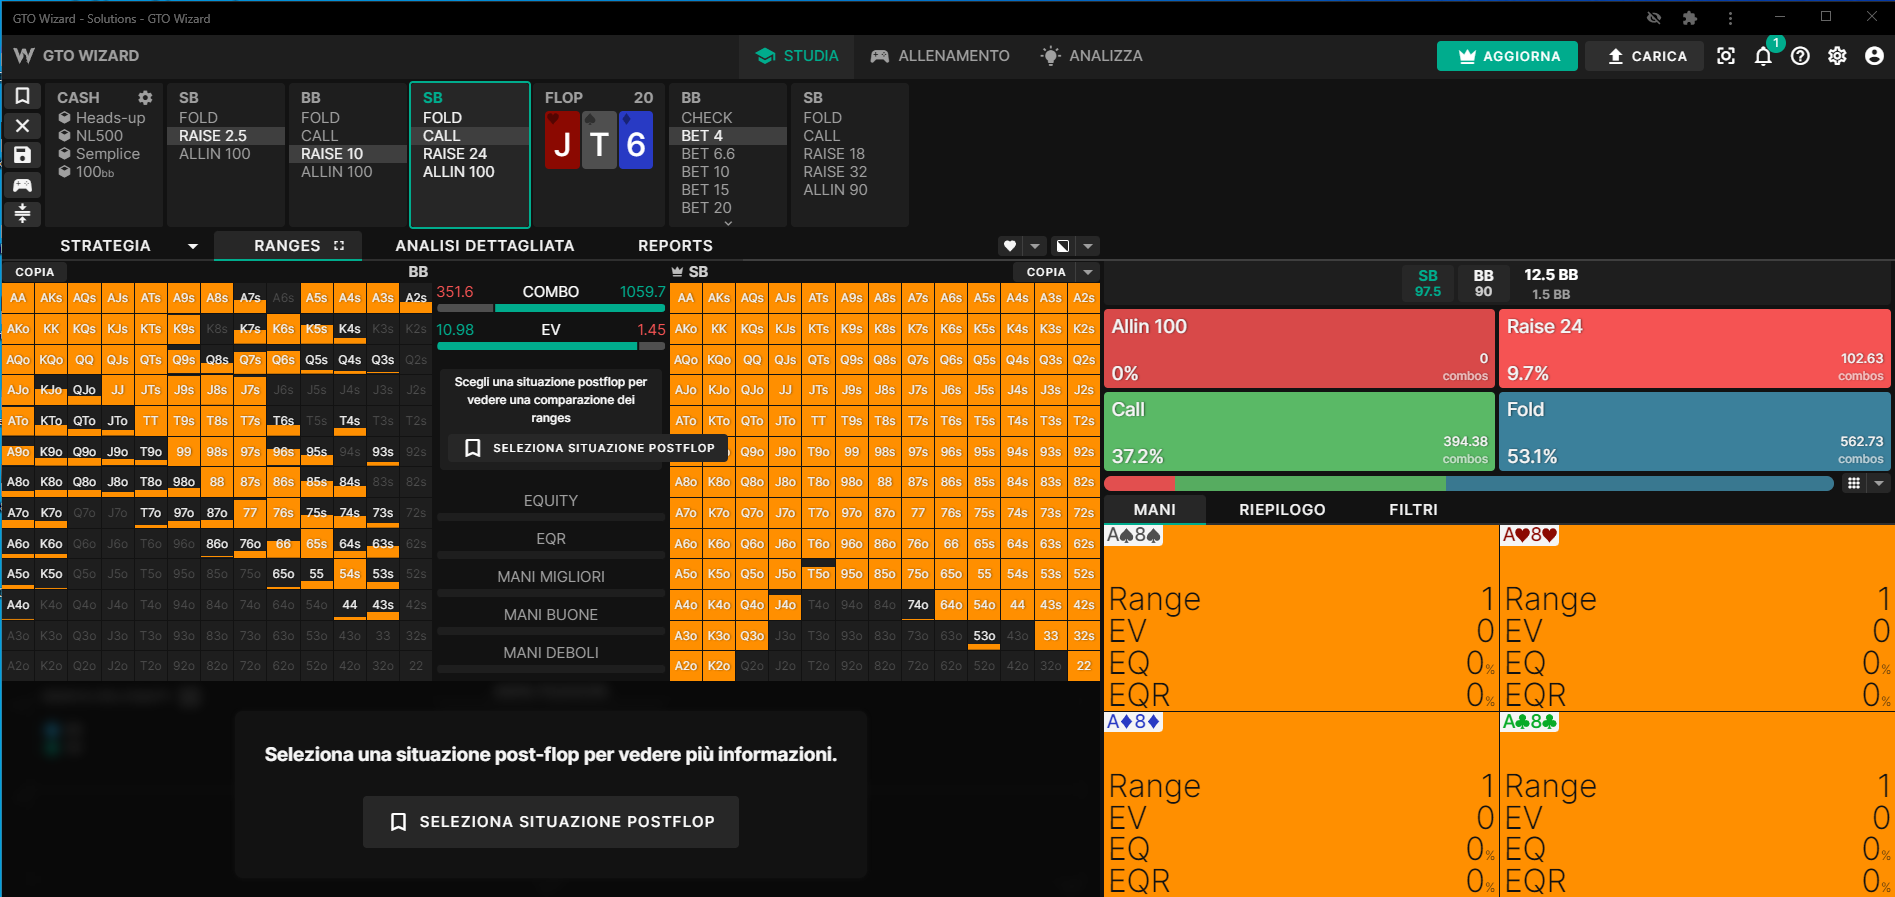Open the notifications bell
Viewport: 1895px width, 897px height.
[1763, 56]
